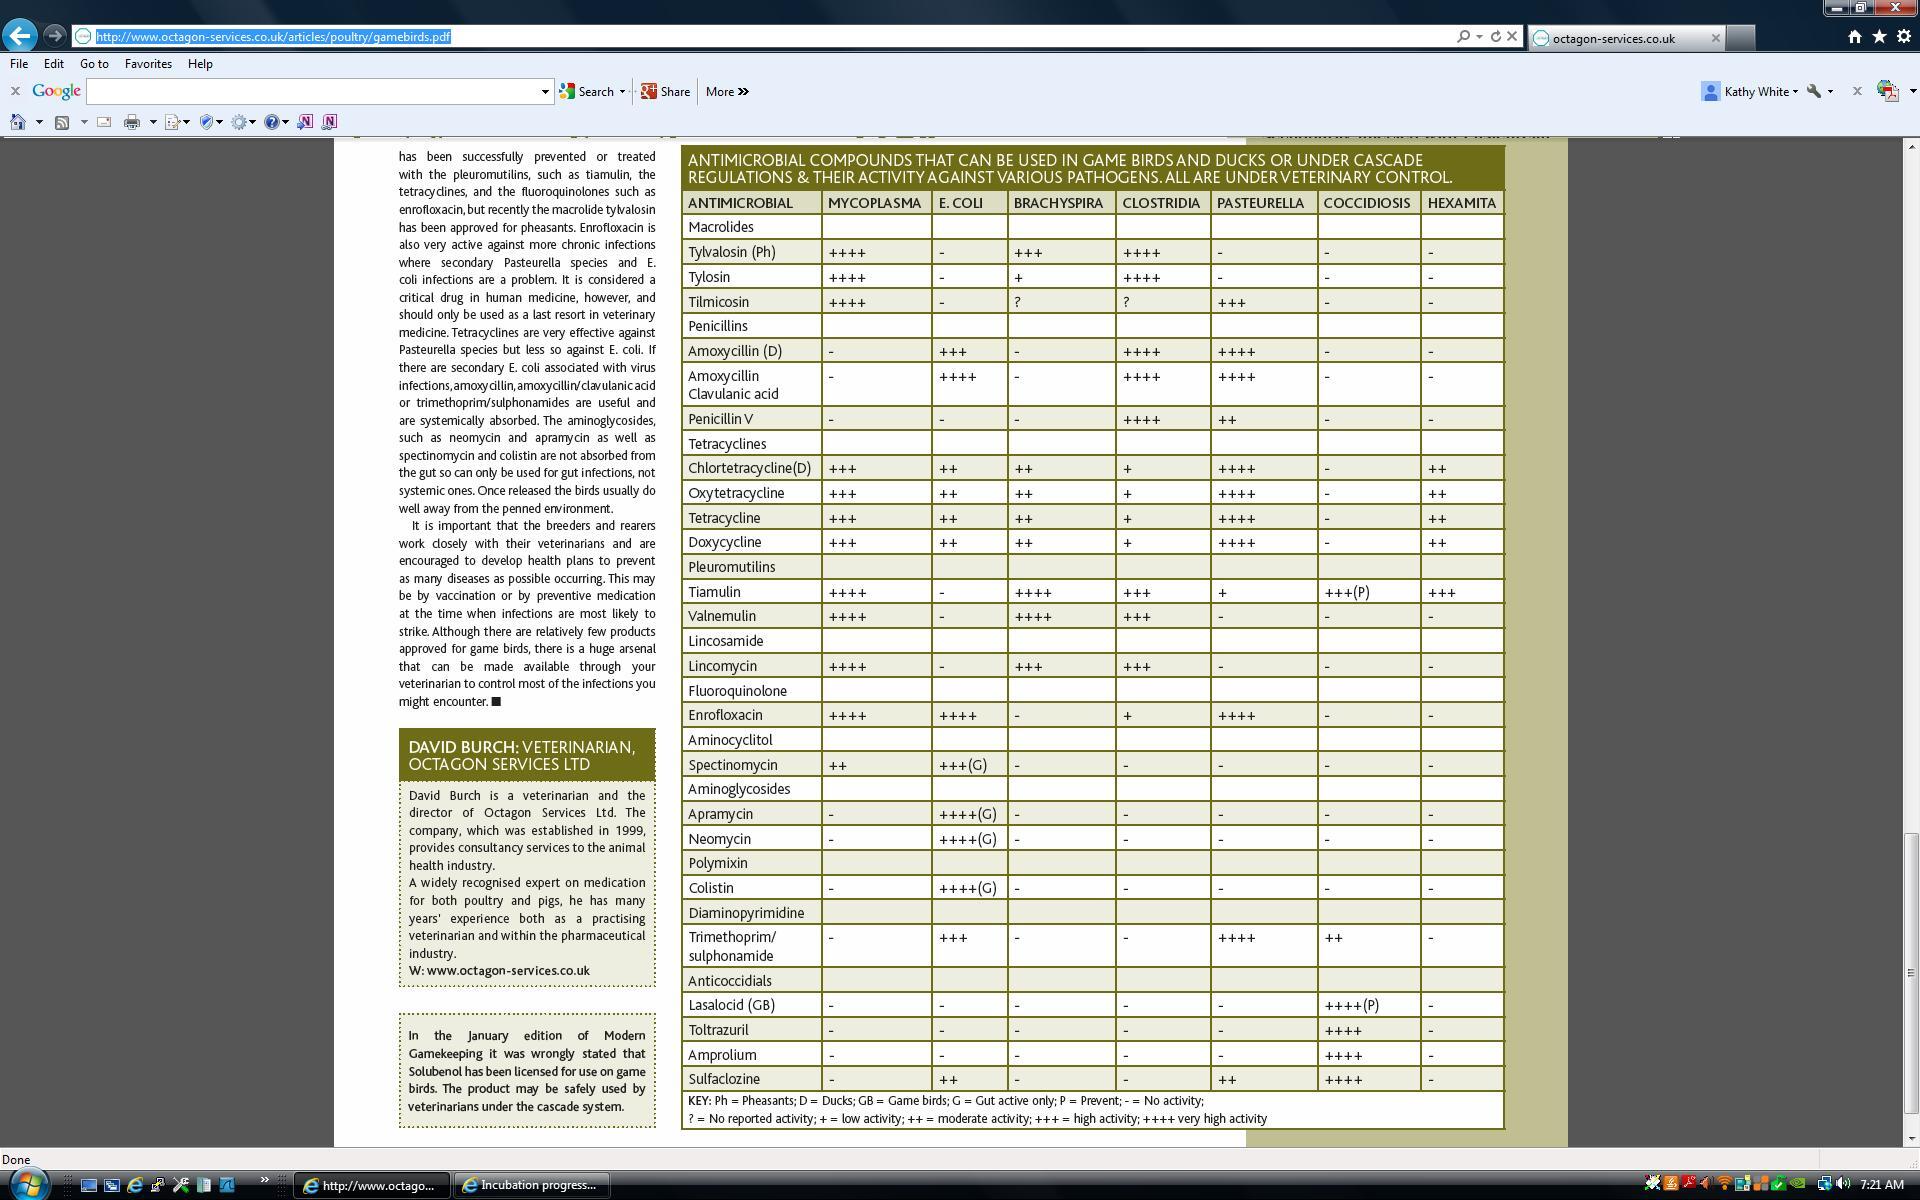The height and width of the screenshot is (1200, 1920).
Task: Click the Print icon in command bar
Action: (x=132, y=122)
